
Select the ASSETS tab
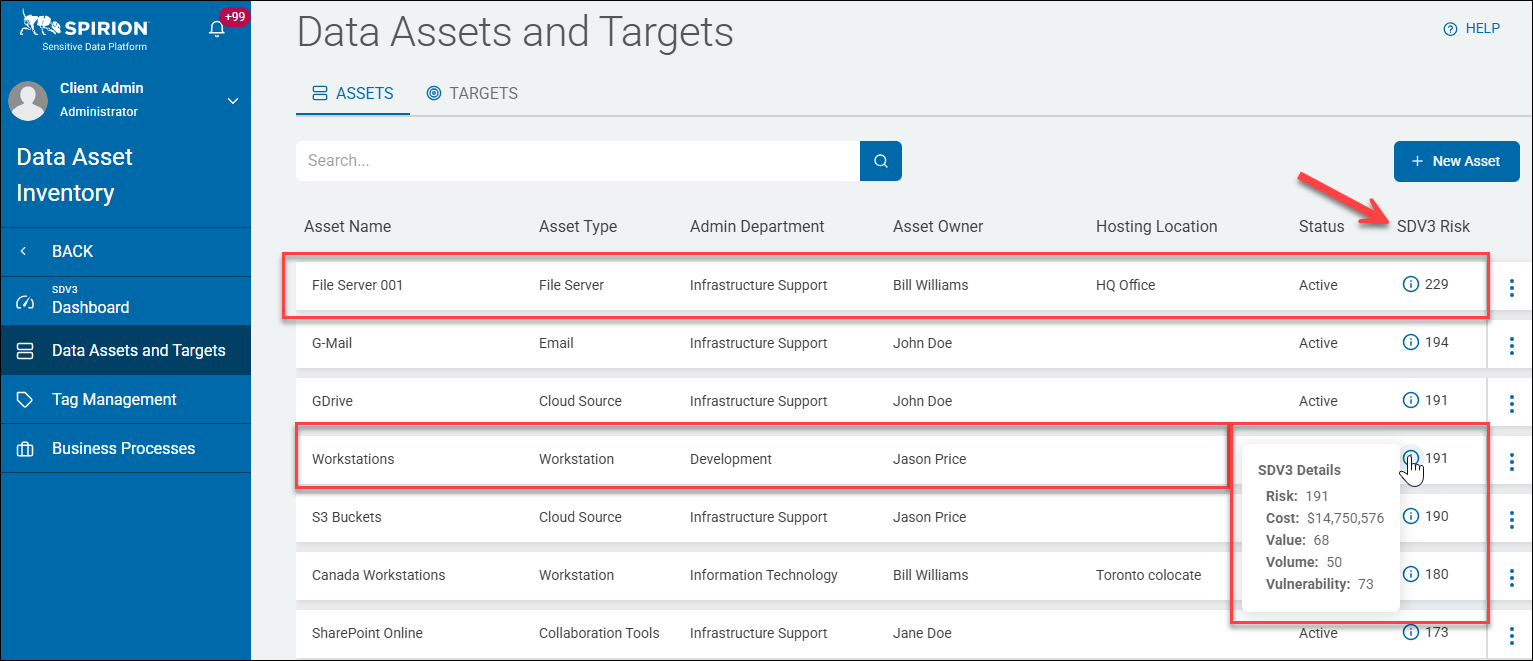352,92
